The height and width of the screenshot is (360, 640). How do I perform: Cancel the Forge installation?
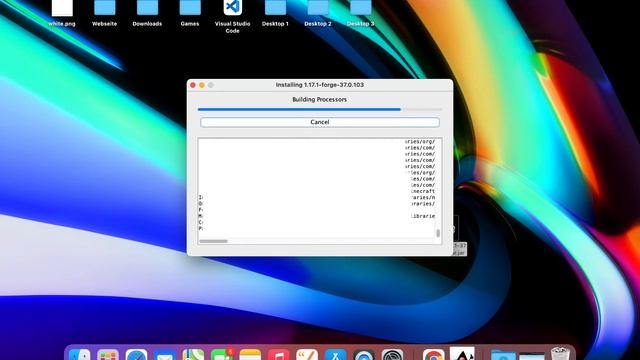[x=320, y=122]
